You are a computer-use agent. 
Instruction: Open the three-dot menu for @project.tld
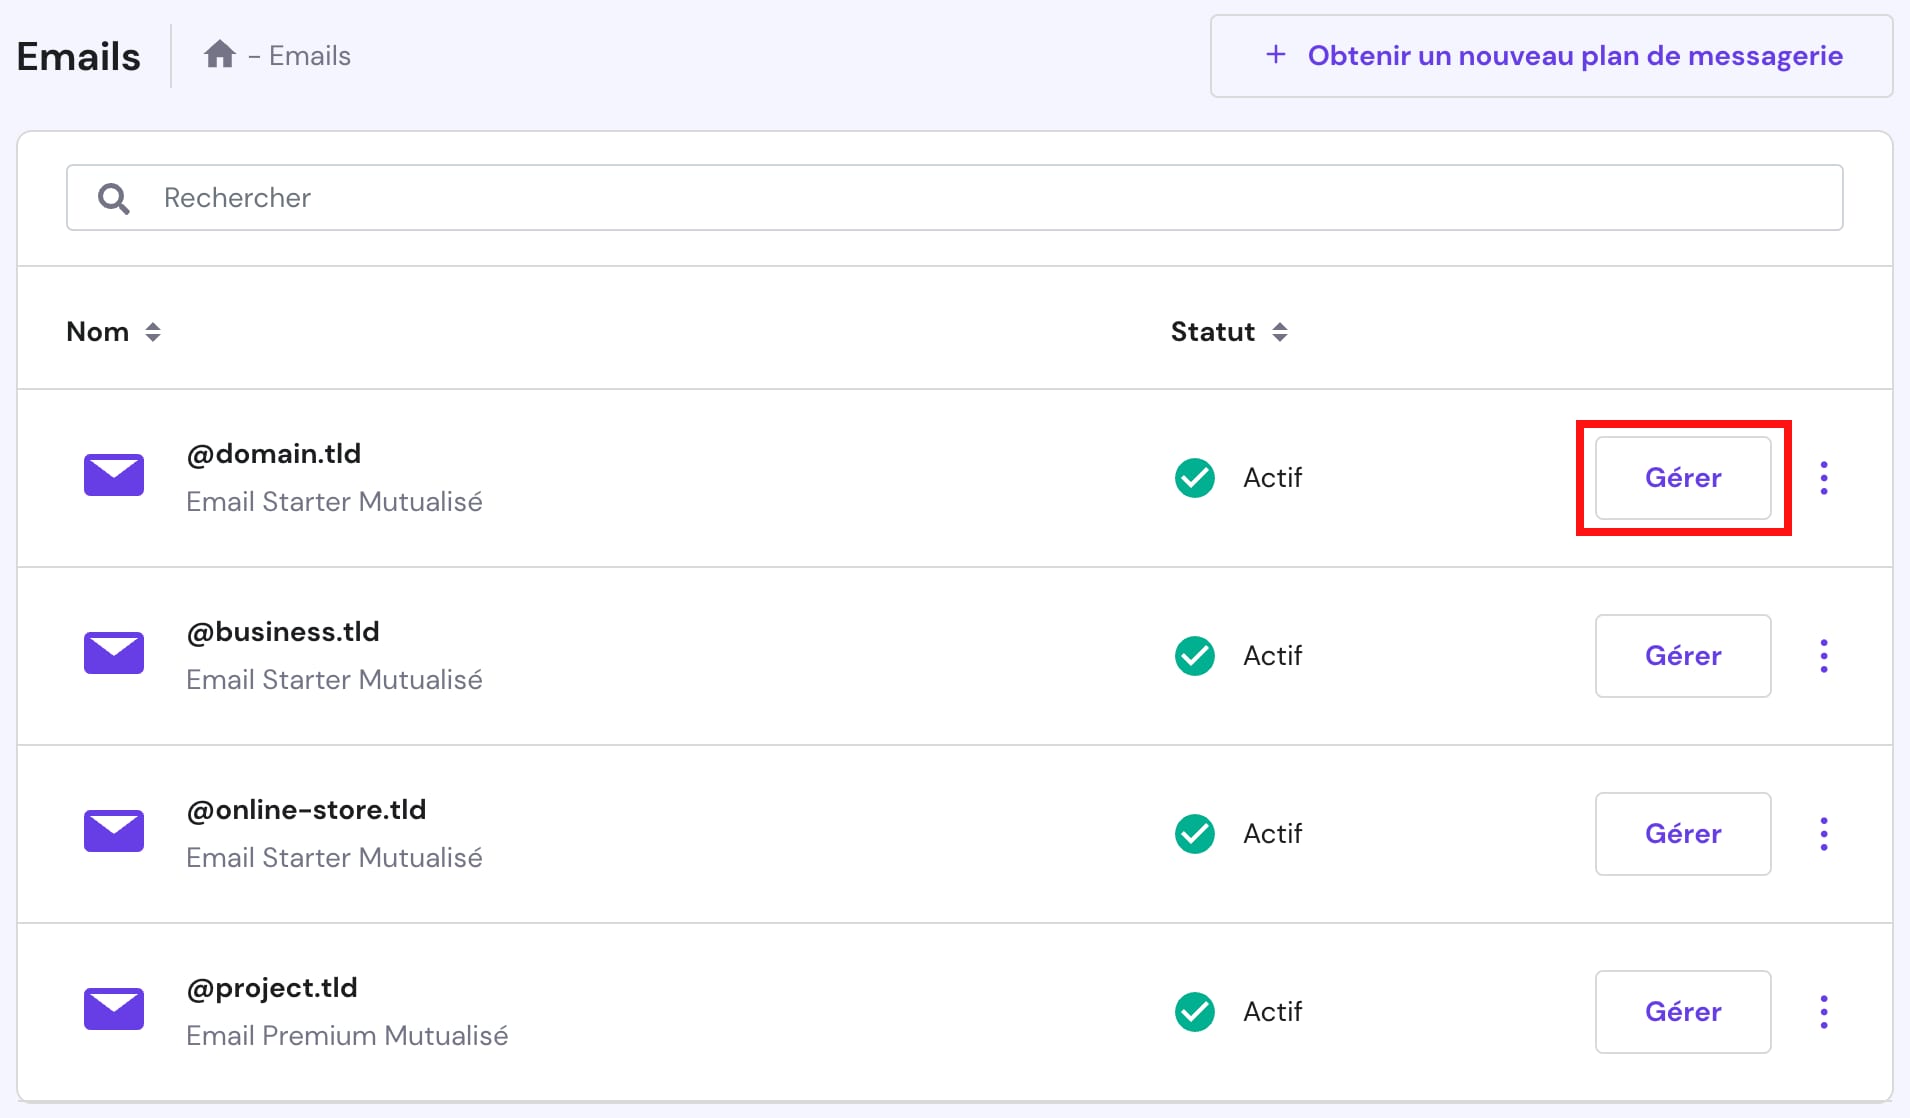pyautogui.click(x=1826, y=1012)
